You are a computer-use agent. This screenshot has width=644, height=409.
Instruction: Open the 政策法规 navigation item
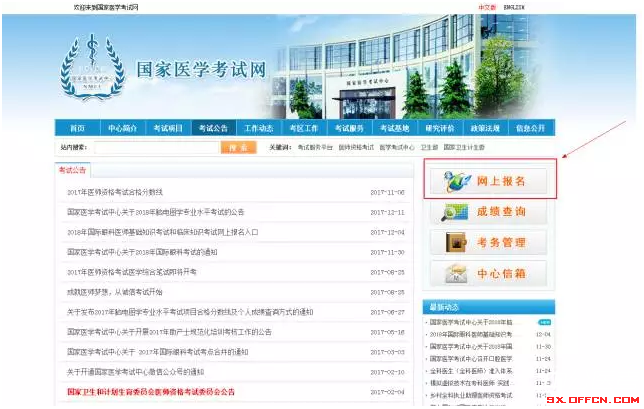click(x=485, y=128)
